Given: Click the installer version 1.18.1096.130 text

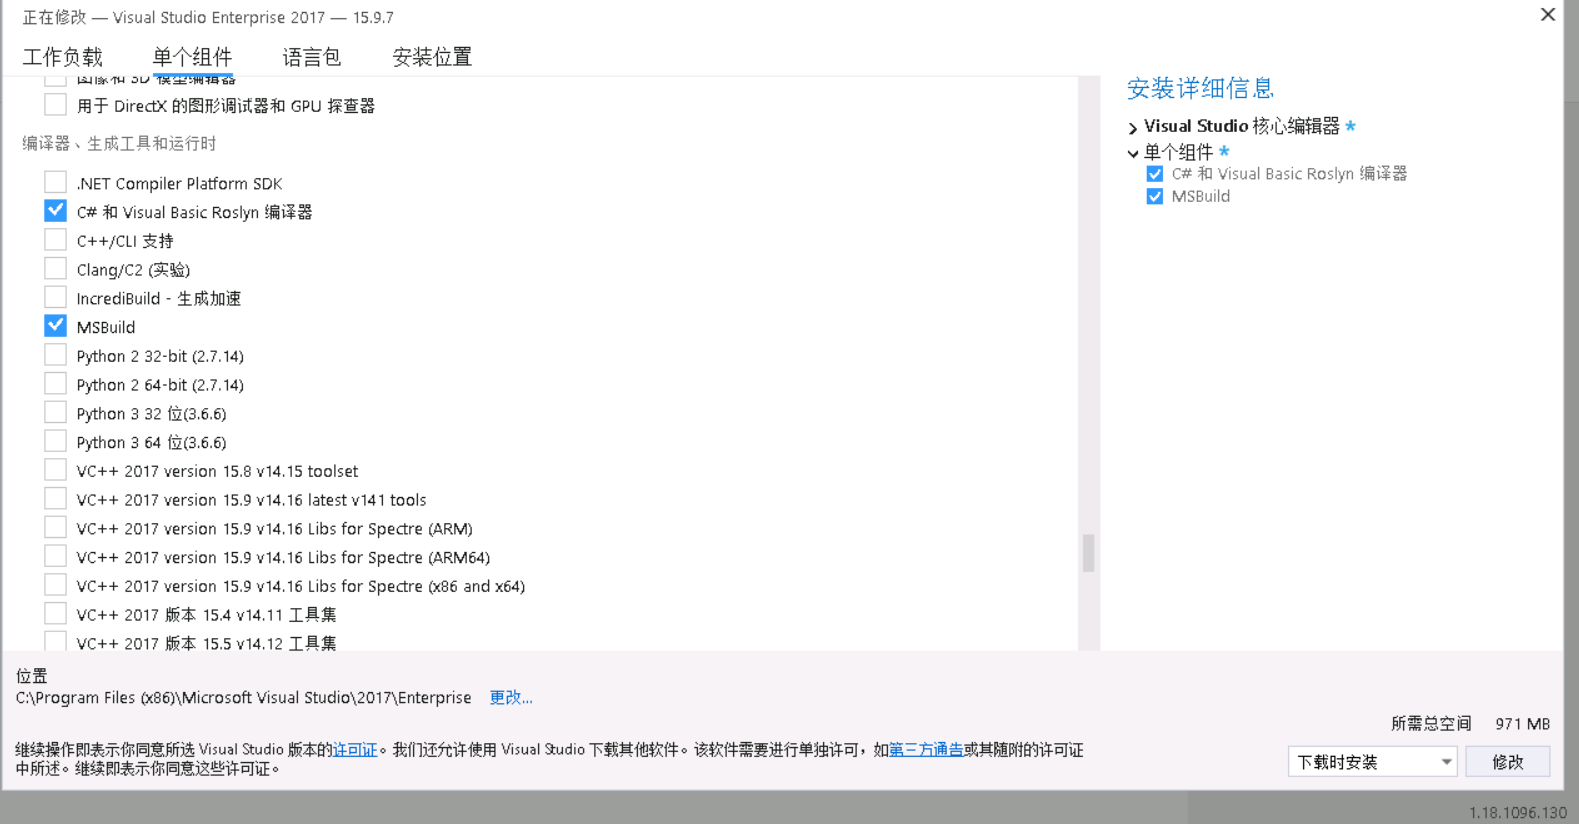Looking at the screenshot, I should tap(1518, 813).
